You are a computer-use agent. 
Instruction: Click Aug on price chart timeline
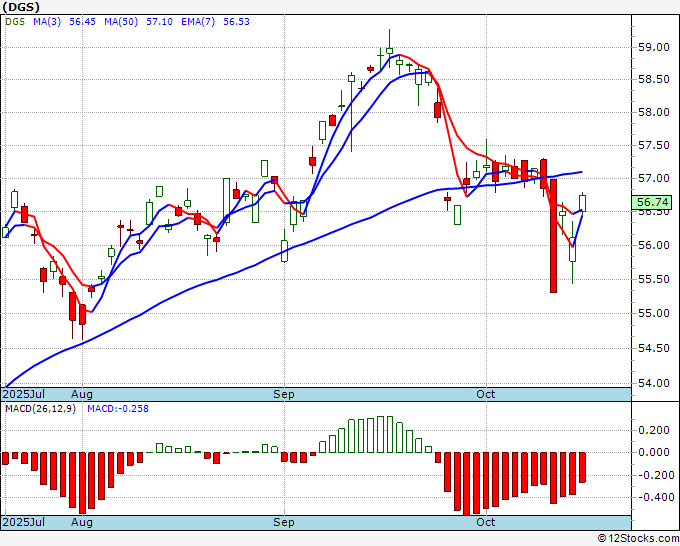pyautogui.click(x=82, y=394)
